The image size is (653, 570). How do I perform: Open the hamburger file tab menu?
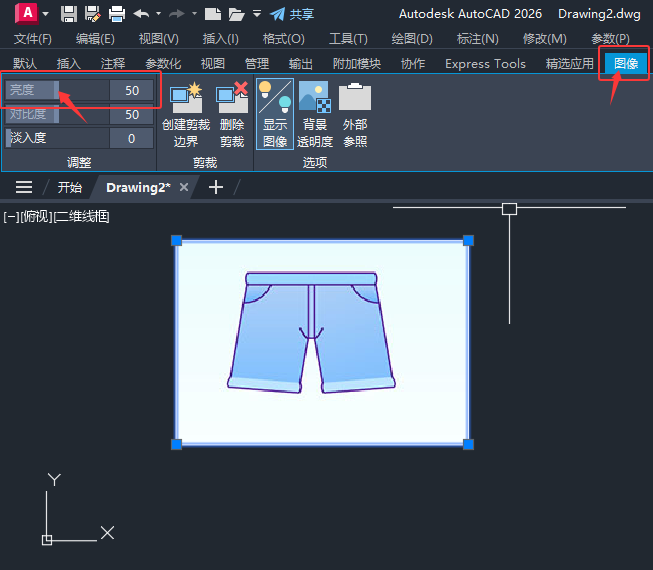(x=24, y=187)
